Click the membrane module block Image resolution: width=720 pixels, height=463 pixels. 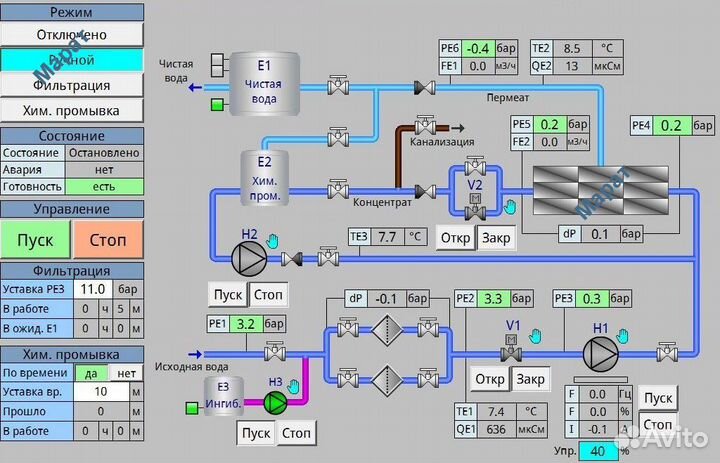pos(580,190)
